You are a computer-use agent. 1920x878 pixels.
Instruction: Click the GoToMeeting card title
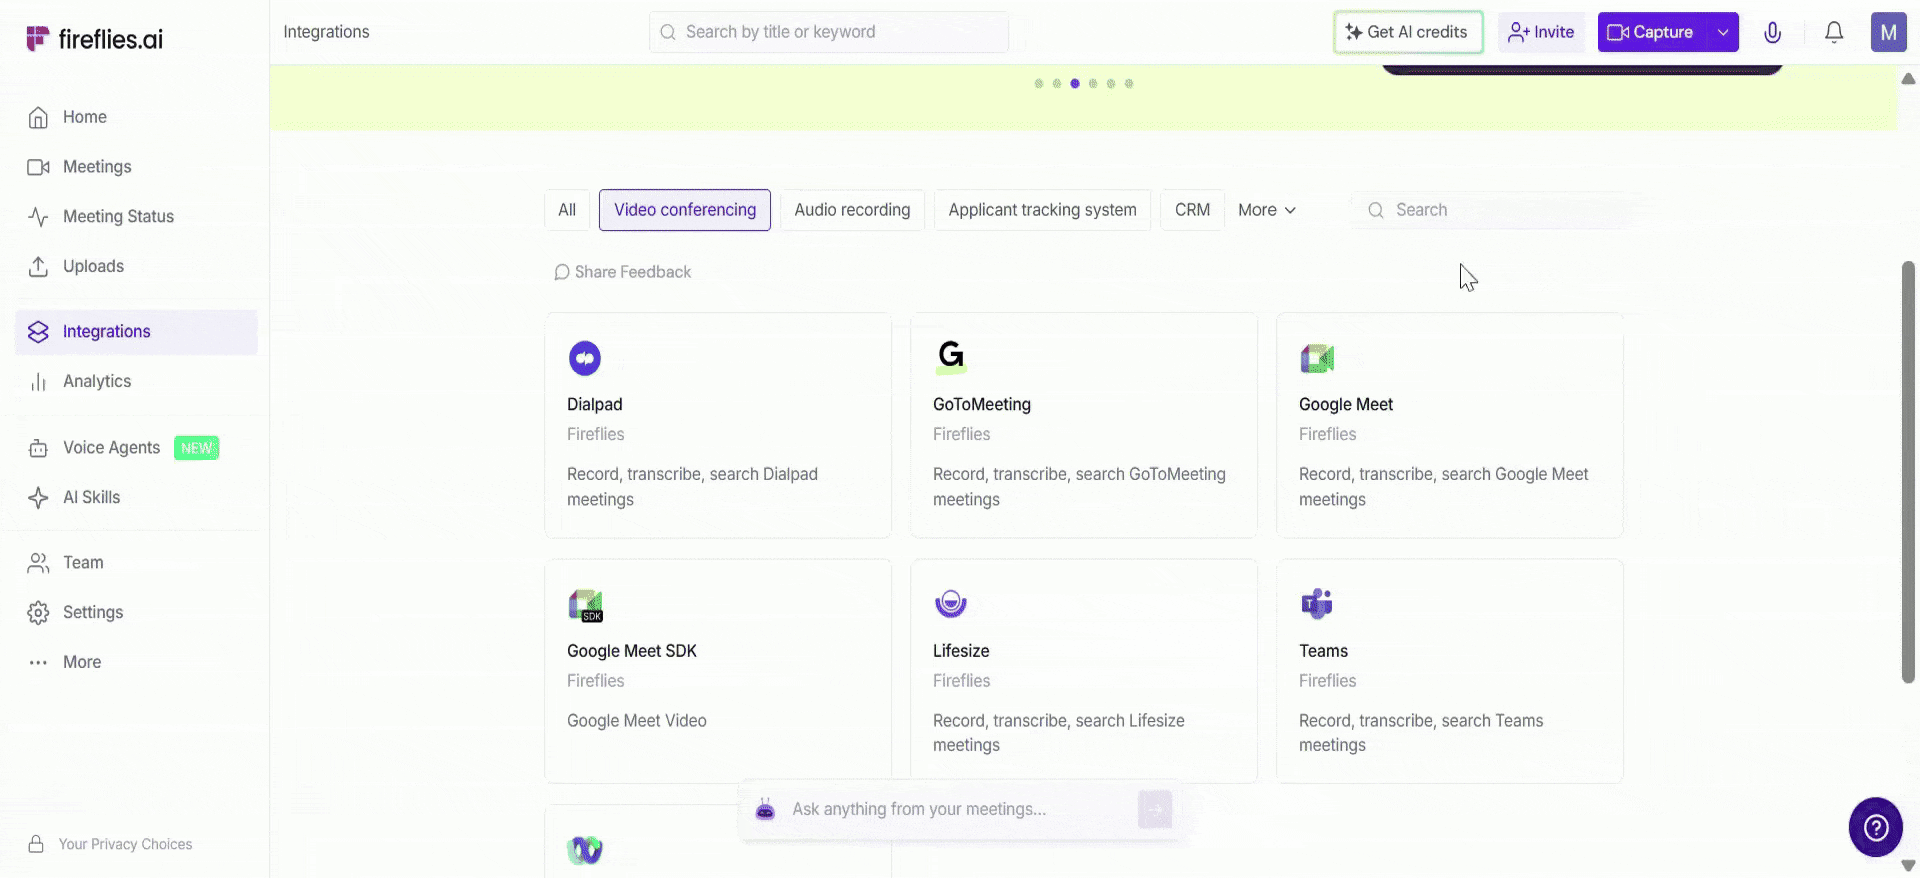[982, 404]
